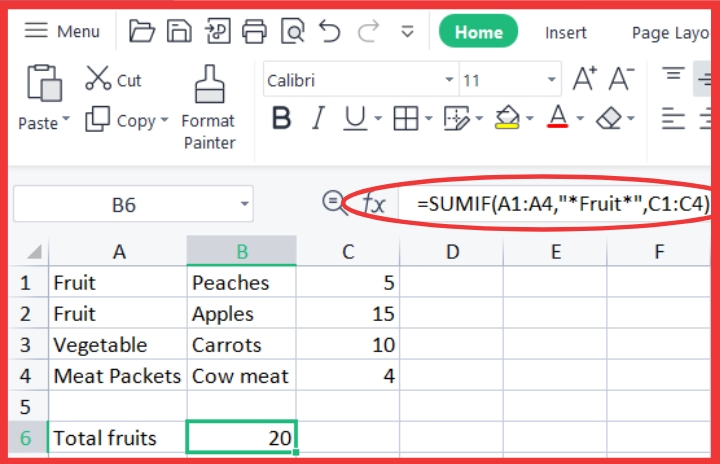
Task: Toggle Bold formatting
Action: click(282, 120)
